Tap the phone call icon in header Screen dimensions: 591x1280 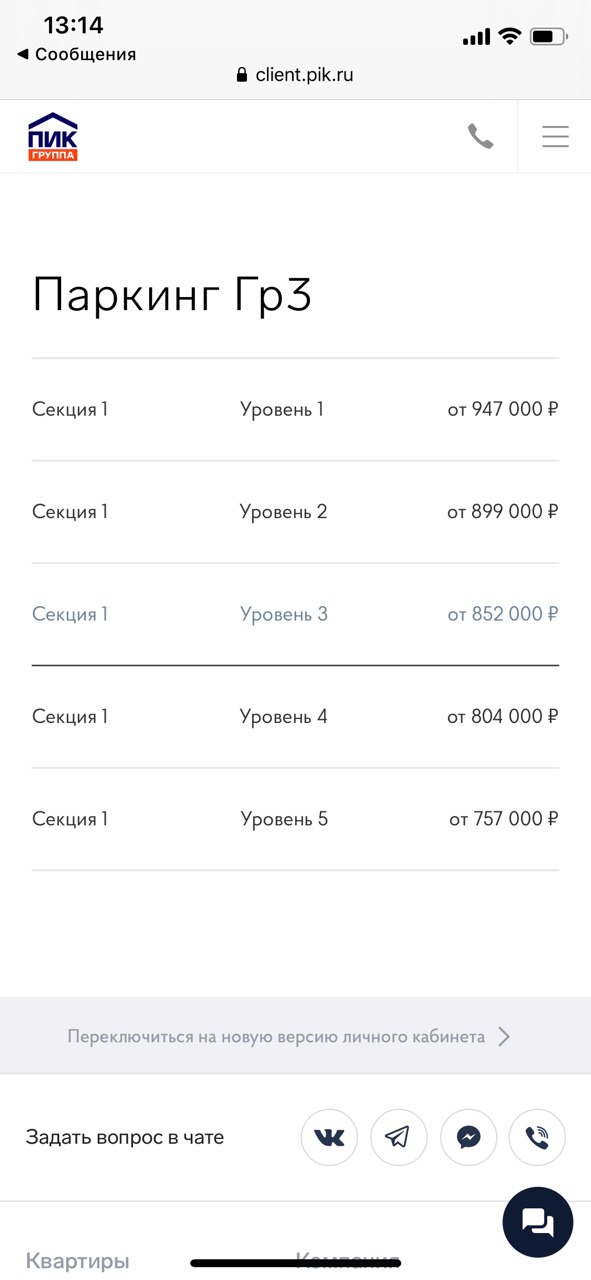coord(481,137)
